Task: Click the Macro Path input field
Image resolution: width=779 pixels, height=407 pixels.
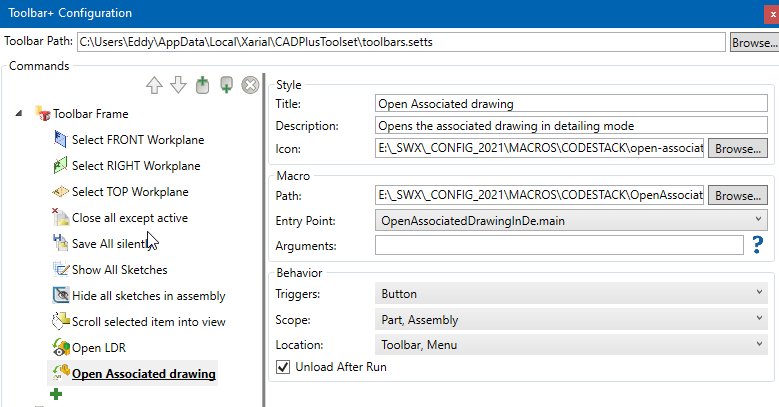Action: click(539, 195)
